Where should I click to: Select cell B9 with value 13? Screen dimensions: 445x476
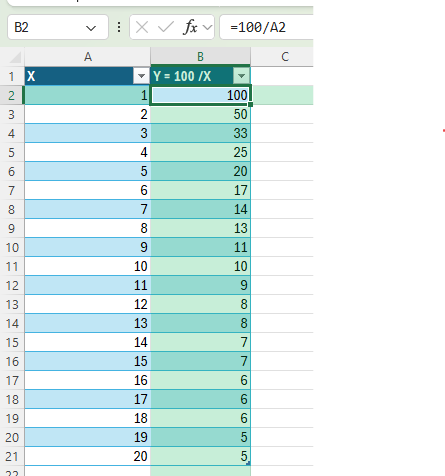pos(200,228)
